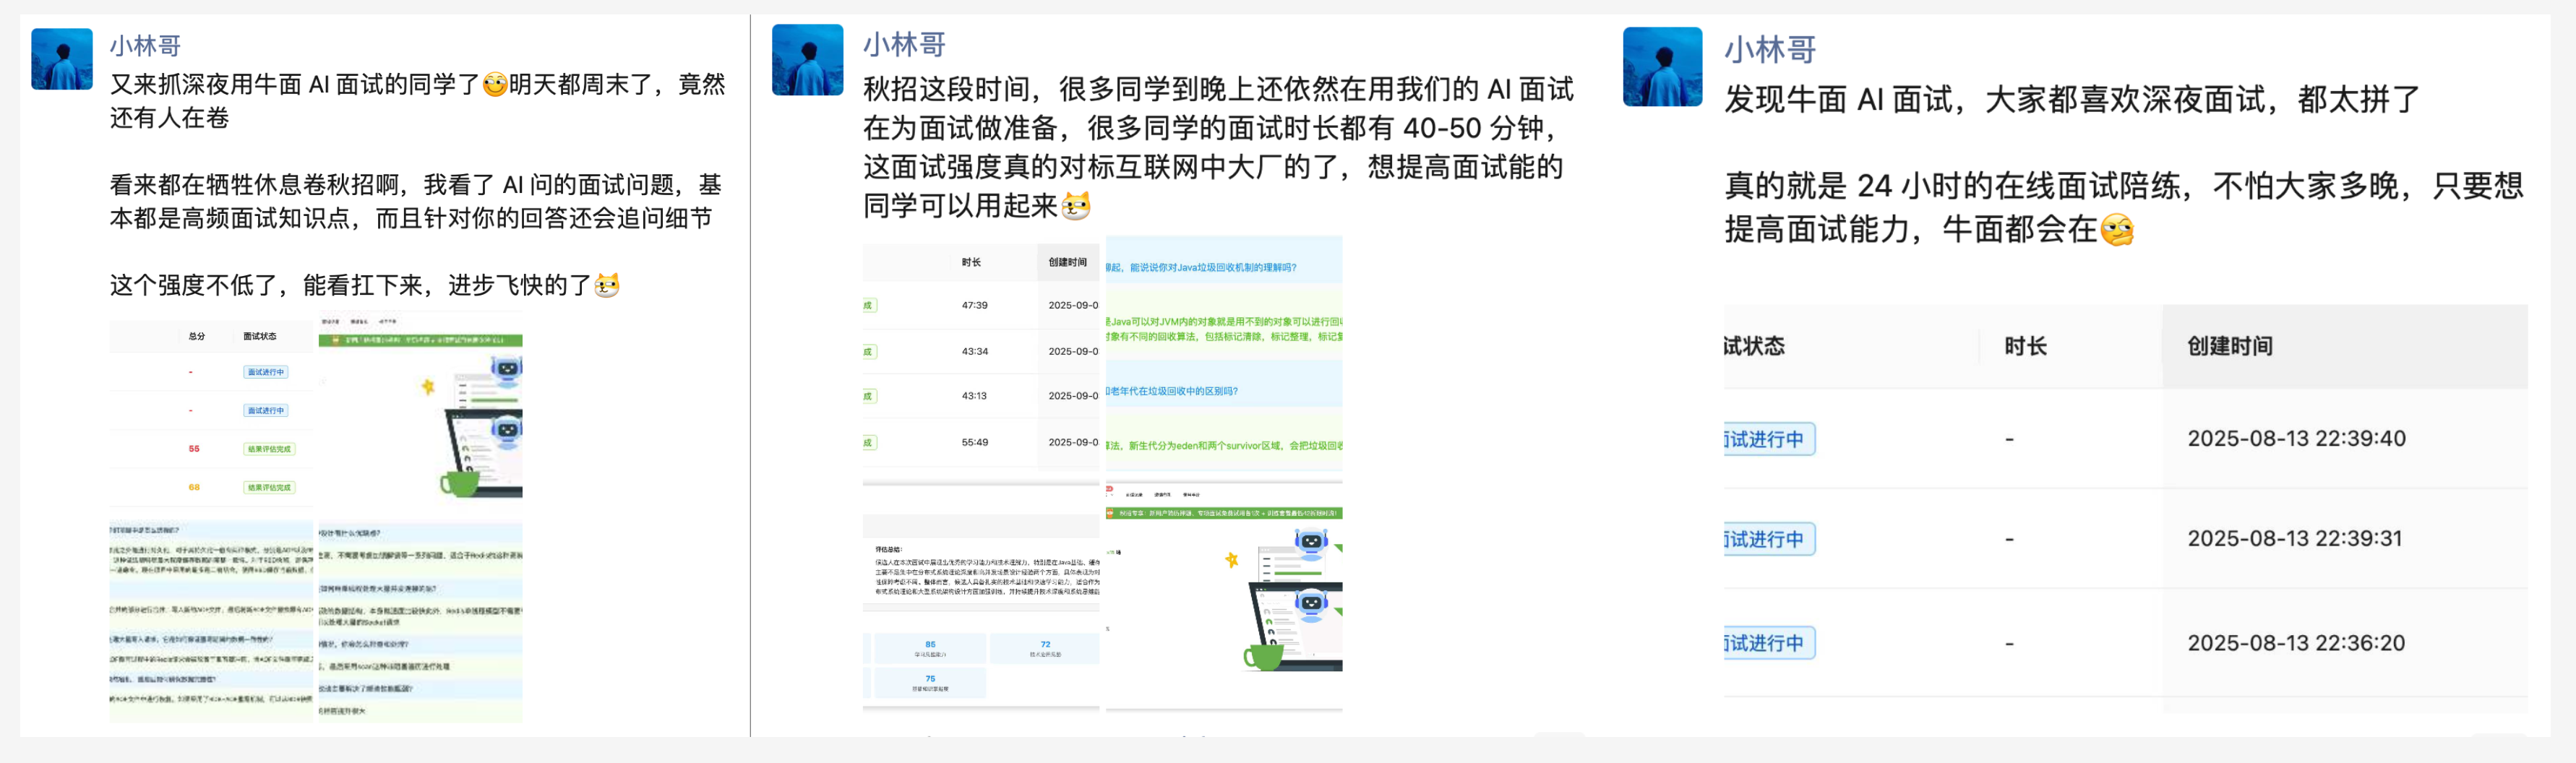Click the wide-eyed emoji after 面试的同学了
Image resolution: width=2576 pixels, height=763 pixels.
point(494,85)
